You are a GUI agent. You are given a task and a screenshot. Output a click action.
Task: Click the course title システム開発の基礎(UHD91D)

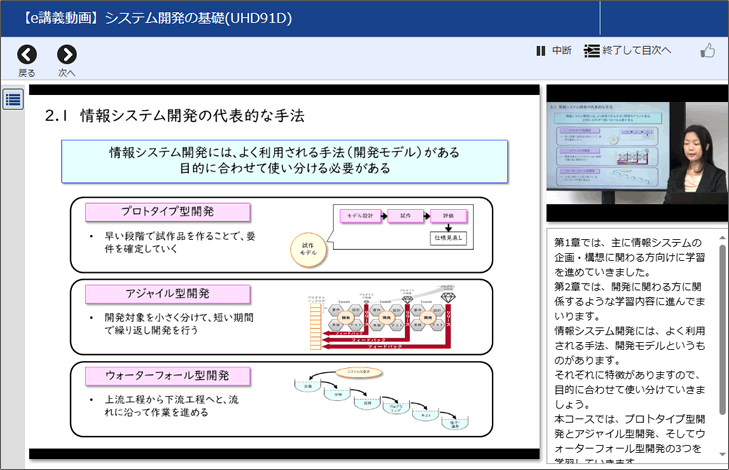[x=199, y=18]
